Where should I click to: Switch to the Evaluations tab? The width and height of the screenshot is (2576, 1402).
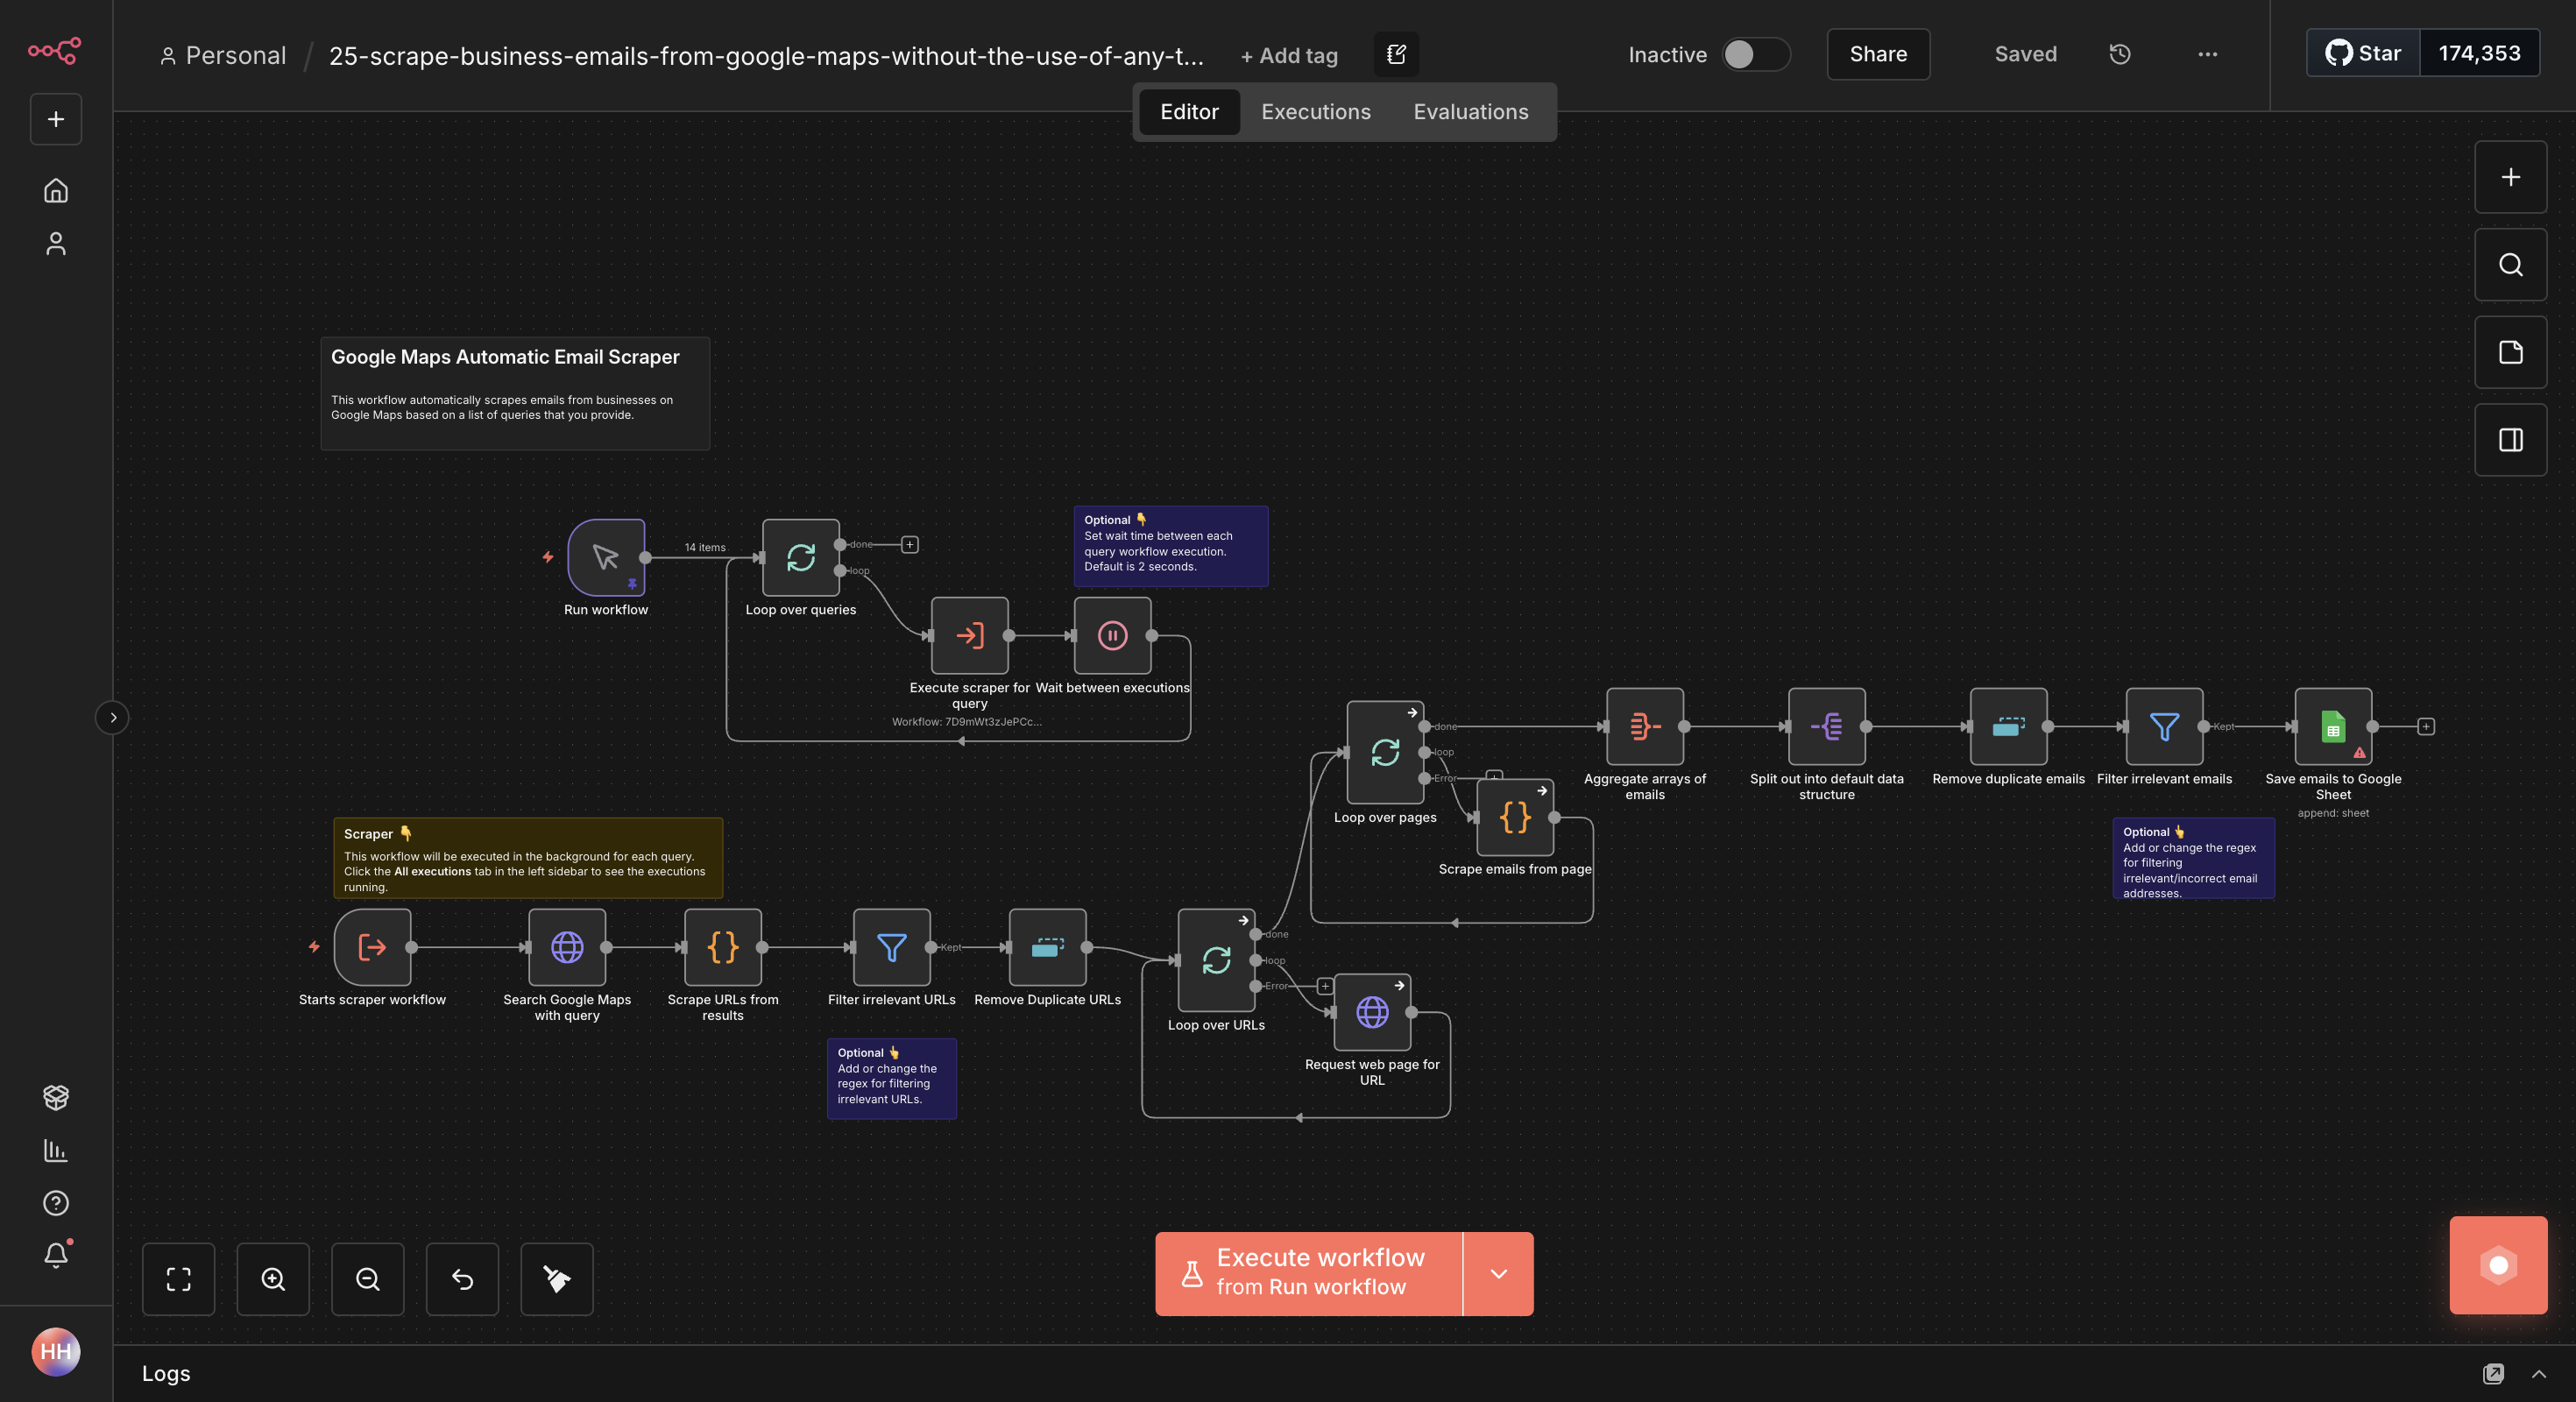(x=1470, y=112)
